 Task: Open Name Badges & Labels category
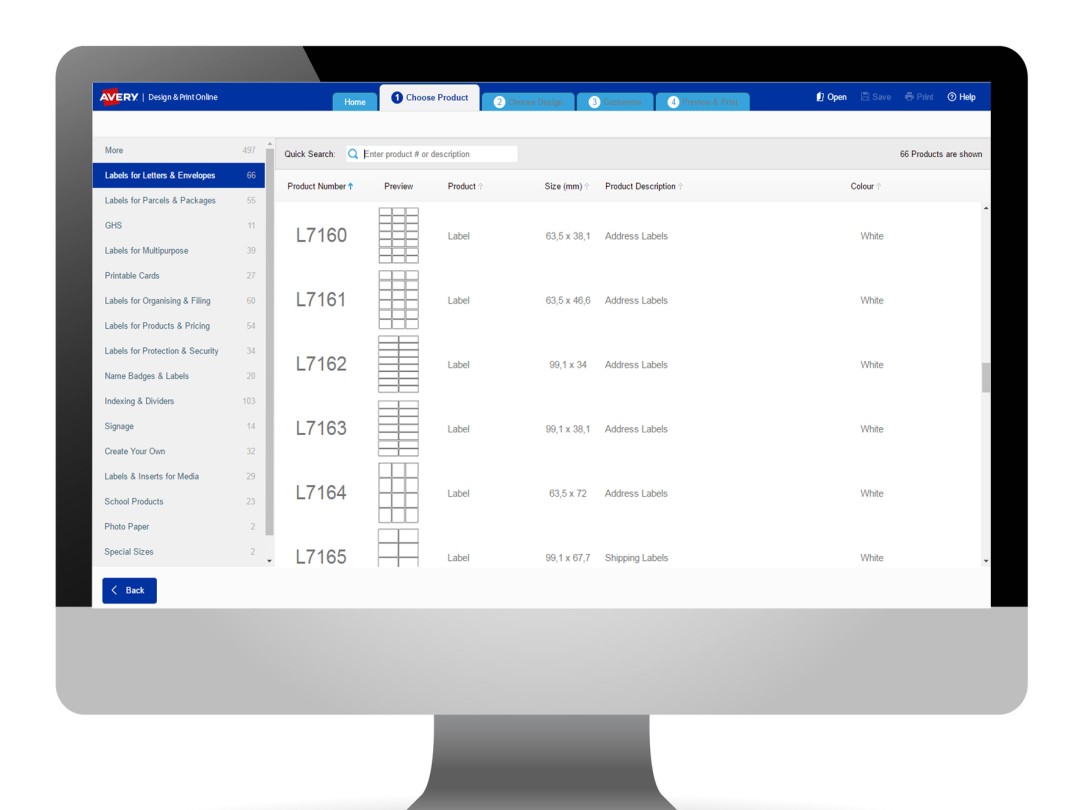click(179, 376)
